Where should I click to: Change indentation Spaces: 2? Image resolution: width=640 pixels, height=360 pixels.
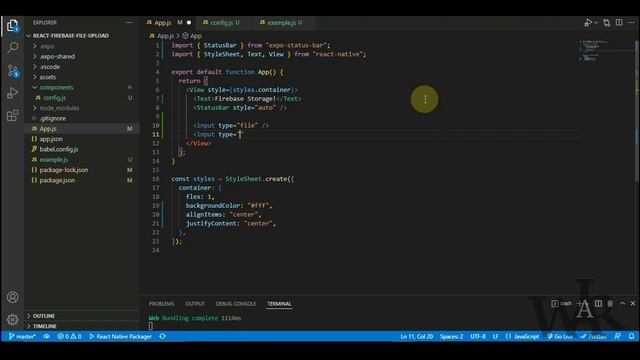(451, 336)
